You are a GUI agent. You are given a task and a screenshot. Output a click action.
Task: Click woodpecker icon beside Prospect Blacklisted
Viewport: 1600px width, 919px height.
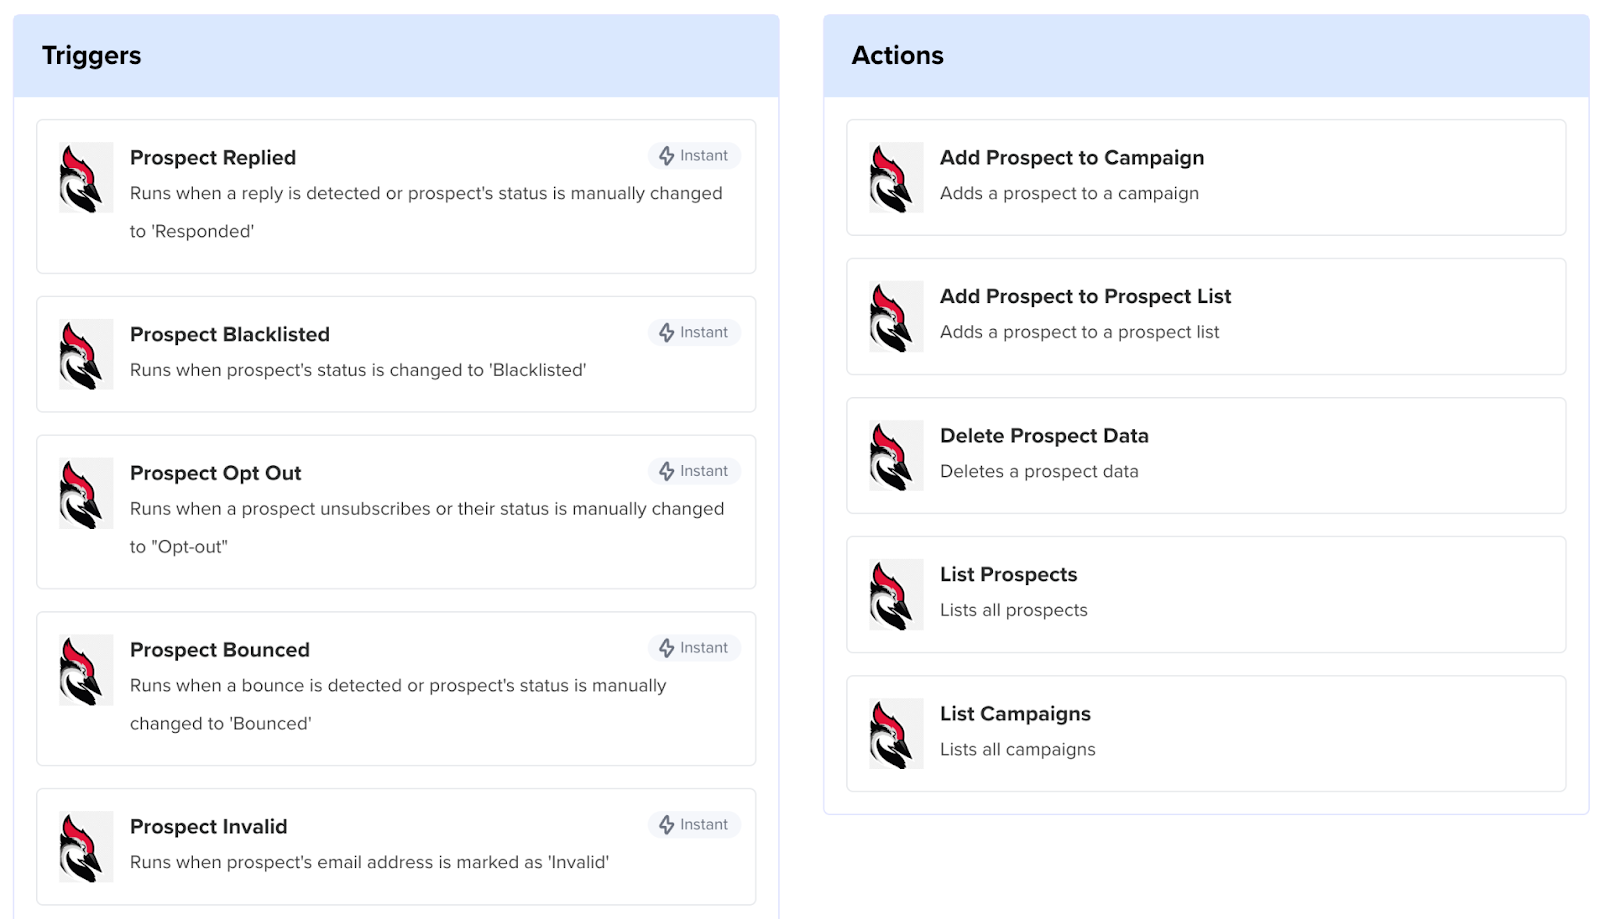pos(85,354)
